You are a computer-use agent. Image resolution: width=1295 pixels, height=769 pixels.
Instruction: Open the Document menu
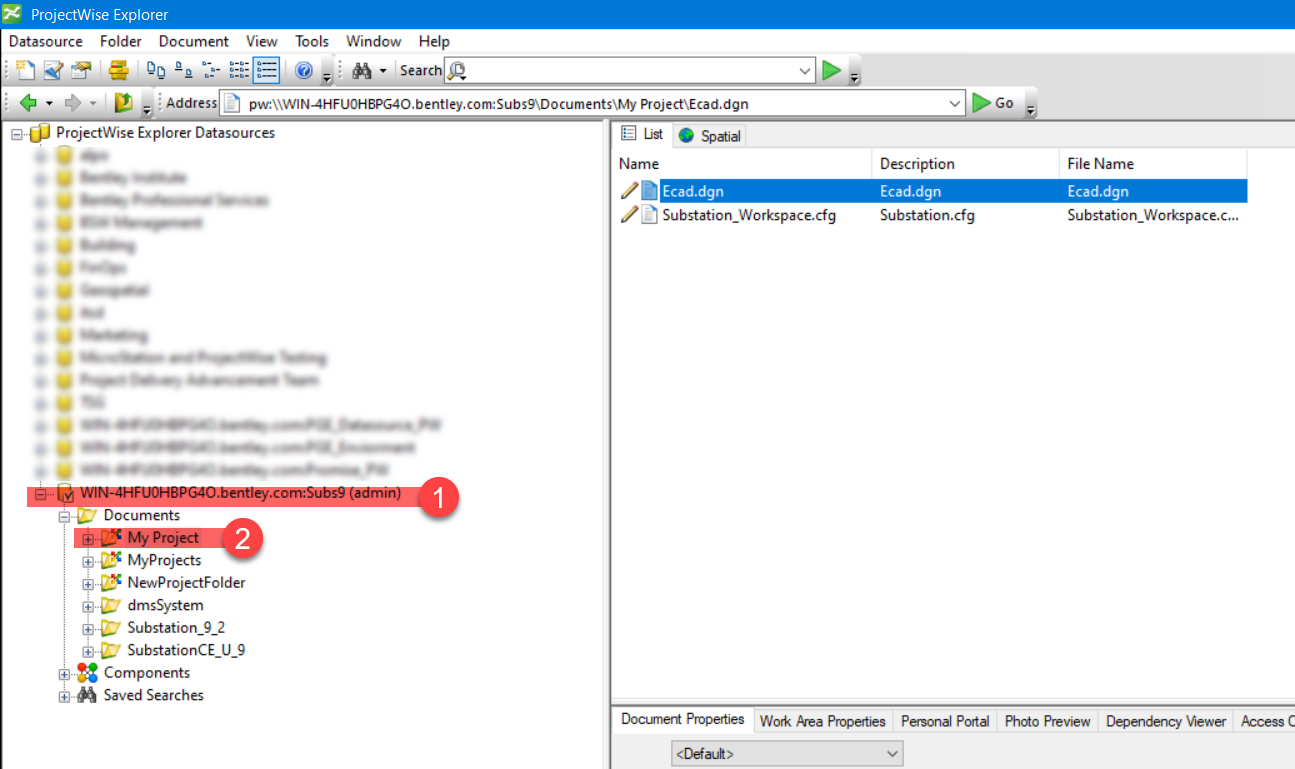(x=194, y=41)
